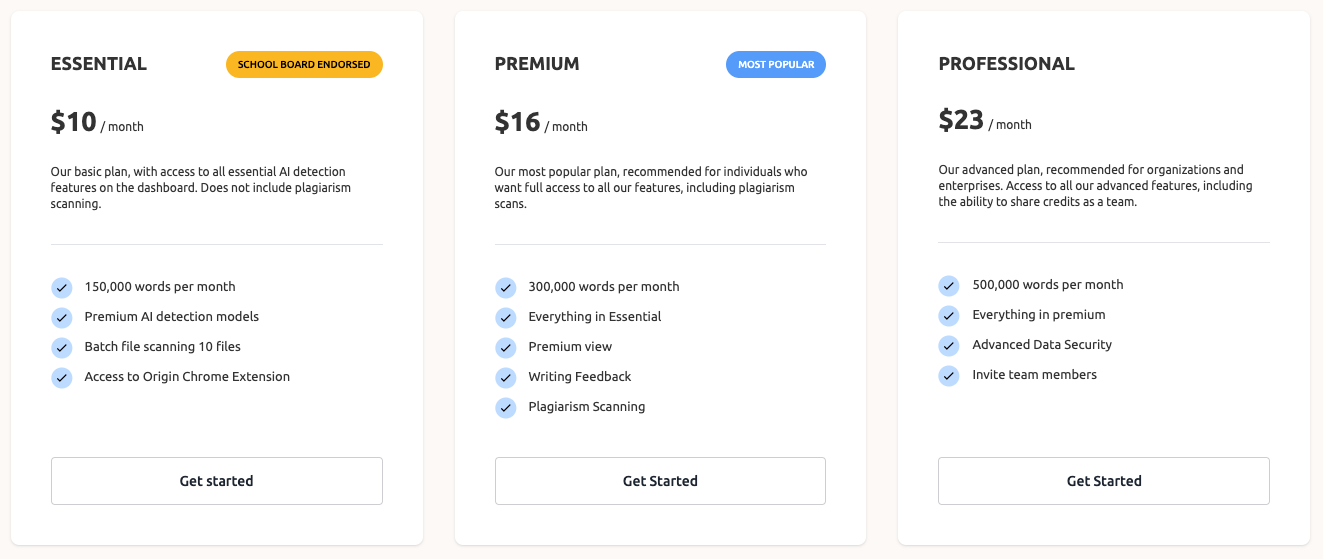Click checkmark next to Advanced Data Security
The height and width of the screenshot is (559, 1323).
[949, 346]
